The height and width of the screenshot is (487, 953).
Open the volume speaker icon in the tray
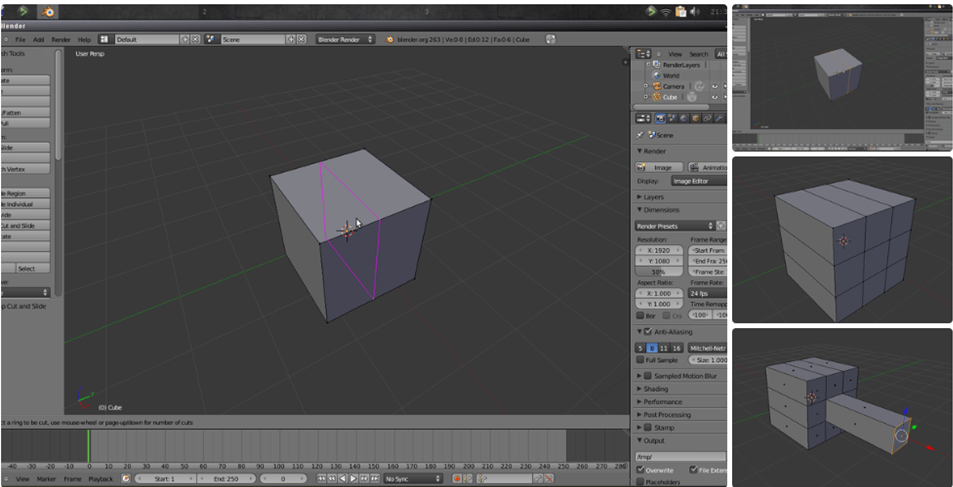696,12
